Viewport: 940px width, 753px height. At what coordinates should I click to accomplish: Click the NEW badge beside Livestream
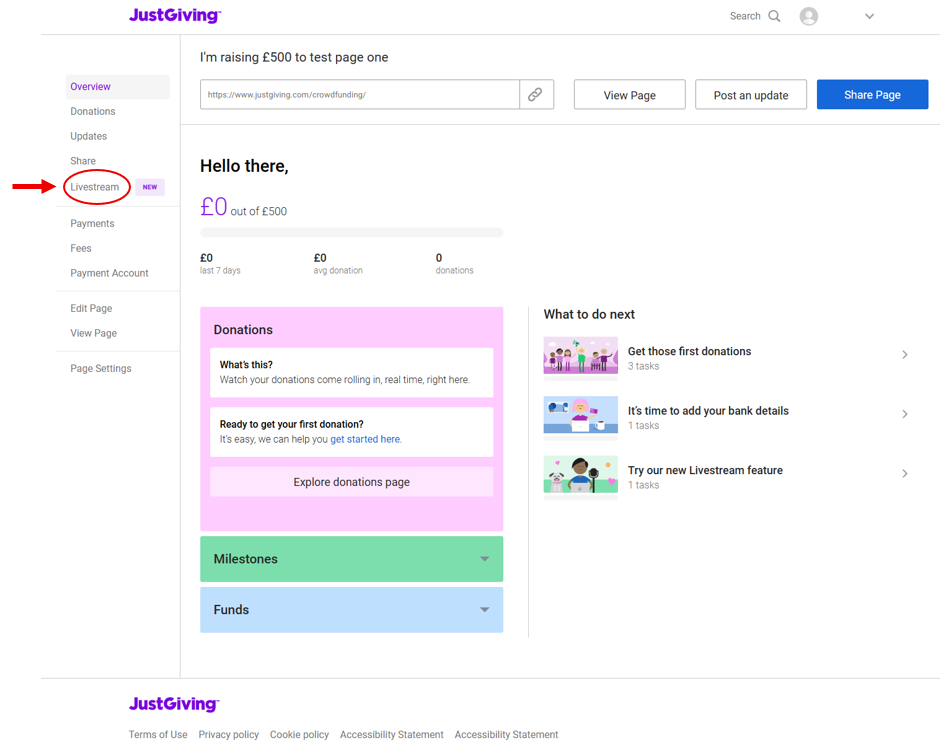point(150,187)
